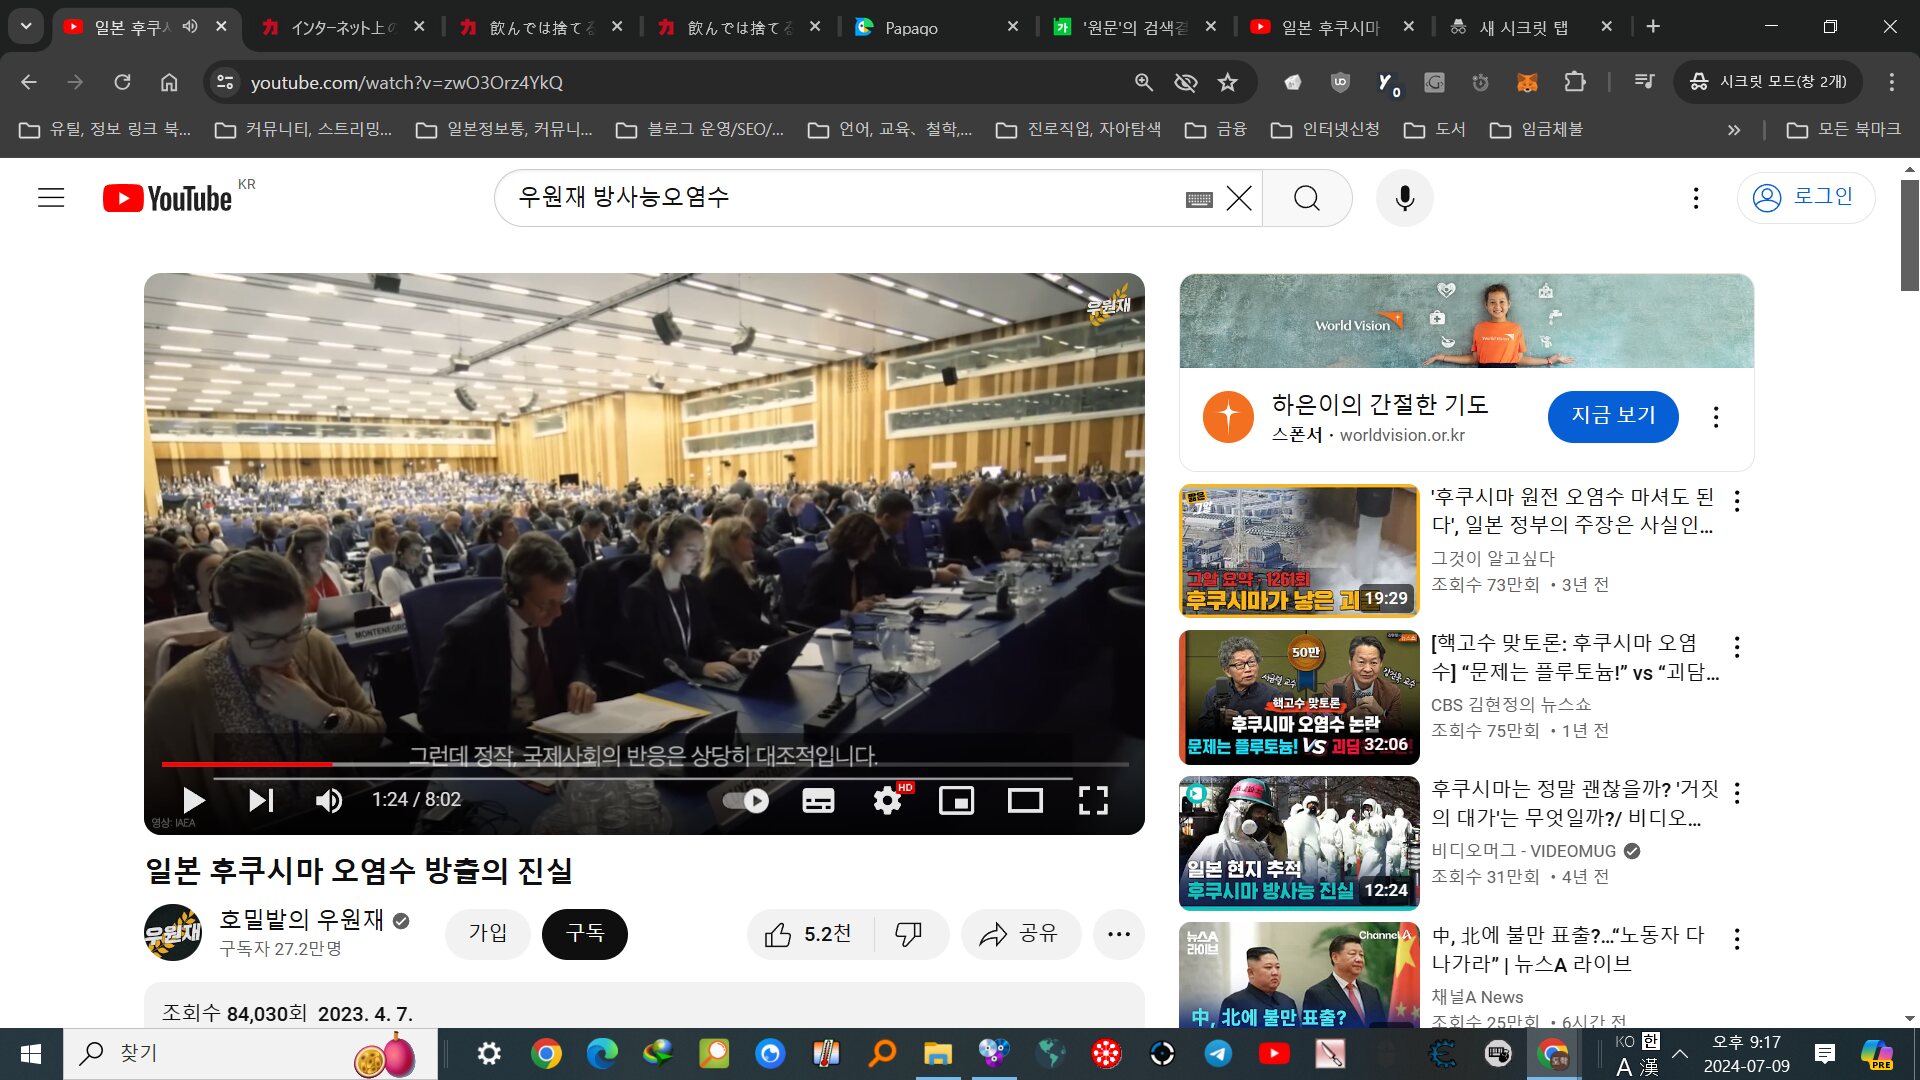
Task: Switch to Papago tab
Action: point(910,28)
